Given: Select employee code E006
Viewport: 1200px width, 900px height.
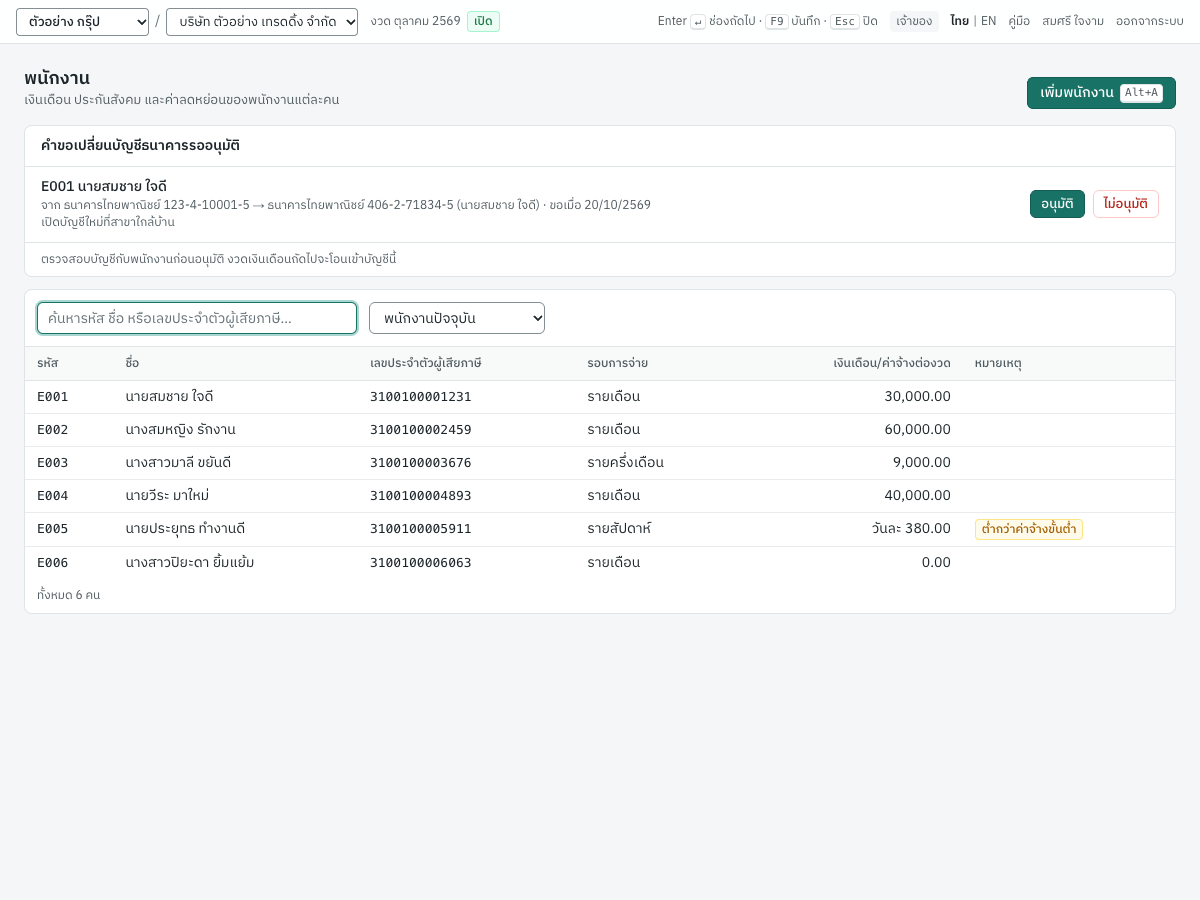Looking at the screenshot, I should (x=53, y=562).
